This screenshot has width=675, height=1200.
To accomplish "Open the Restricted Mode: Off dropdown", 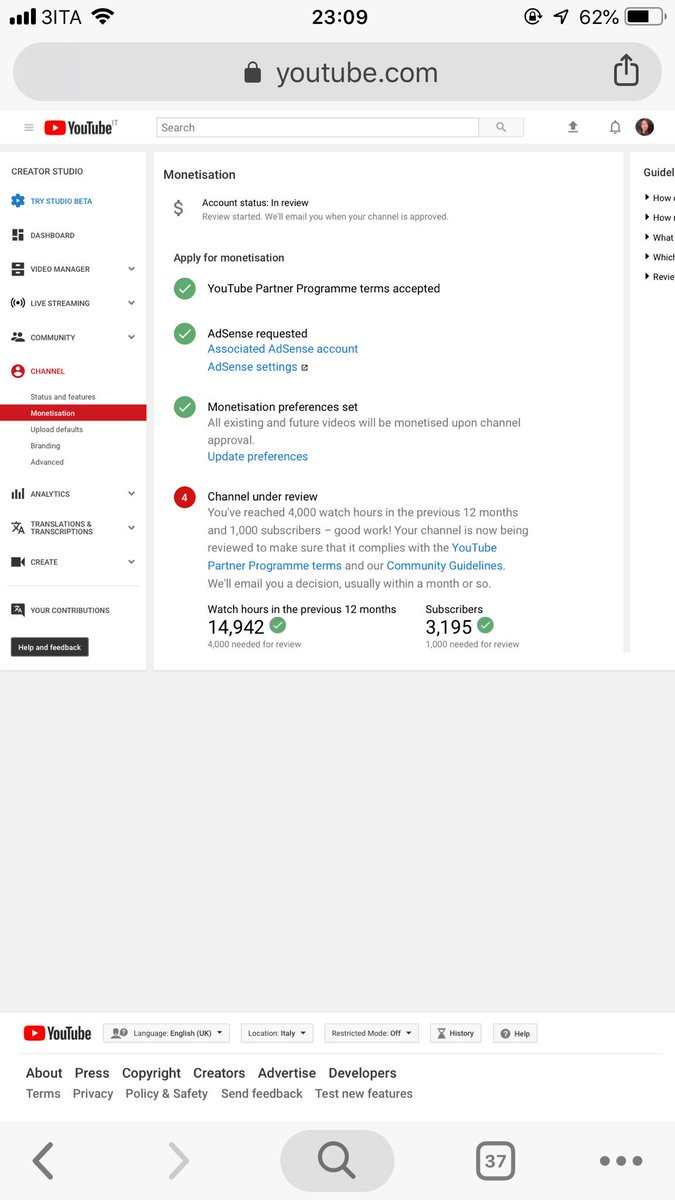I will (371, 1033).
